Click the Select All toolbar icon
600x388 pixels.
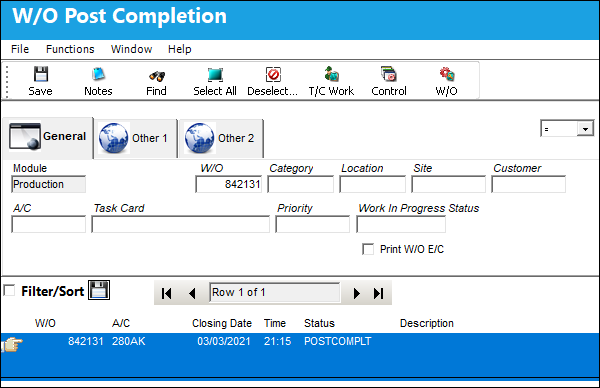[215, 75]
